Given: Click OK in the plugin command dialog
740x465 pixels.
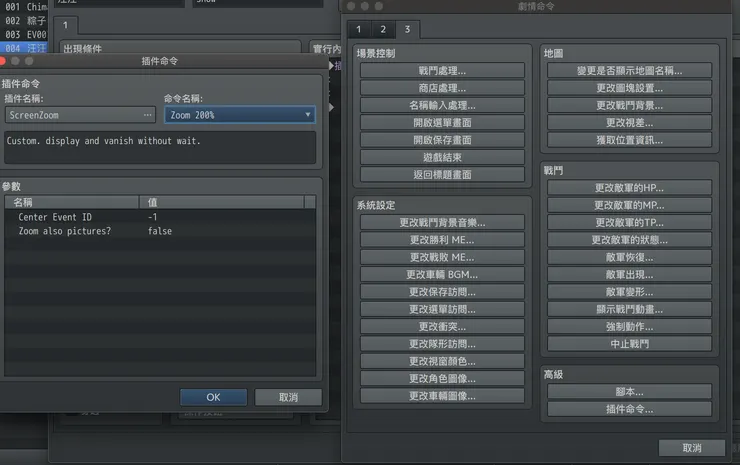Looking at the screenshot, I should coord(213,397).
